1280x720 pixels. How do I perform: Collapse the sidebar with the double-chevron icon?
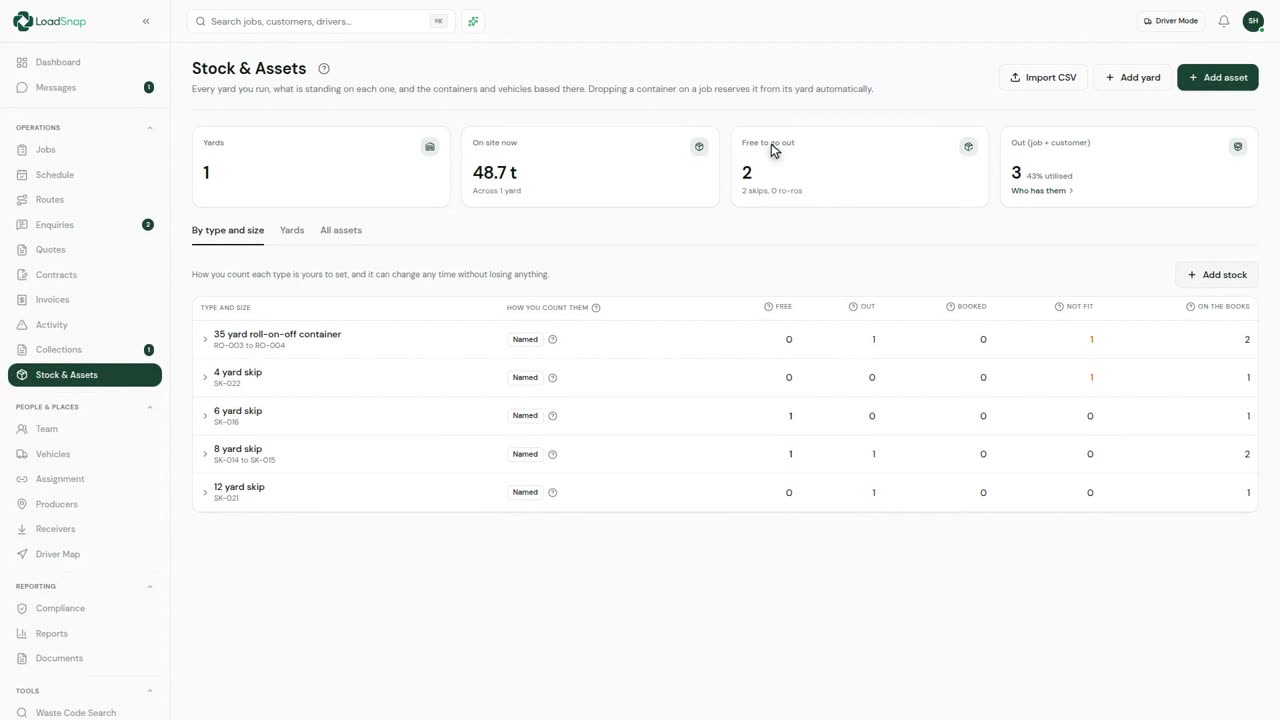point(146,21)
